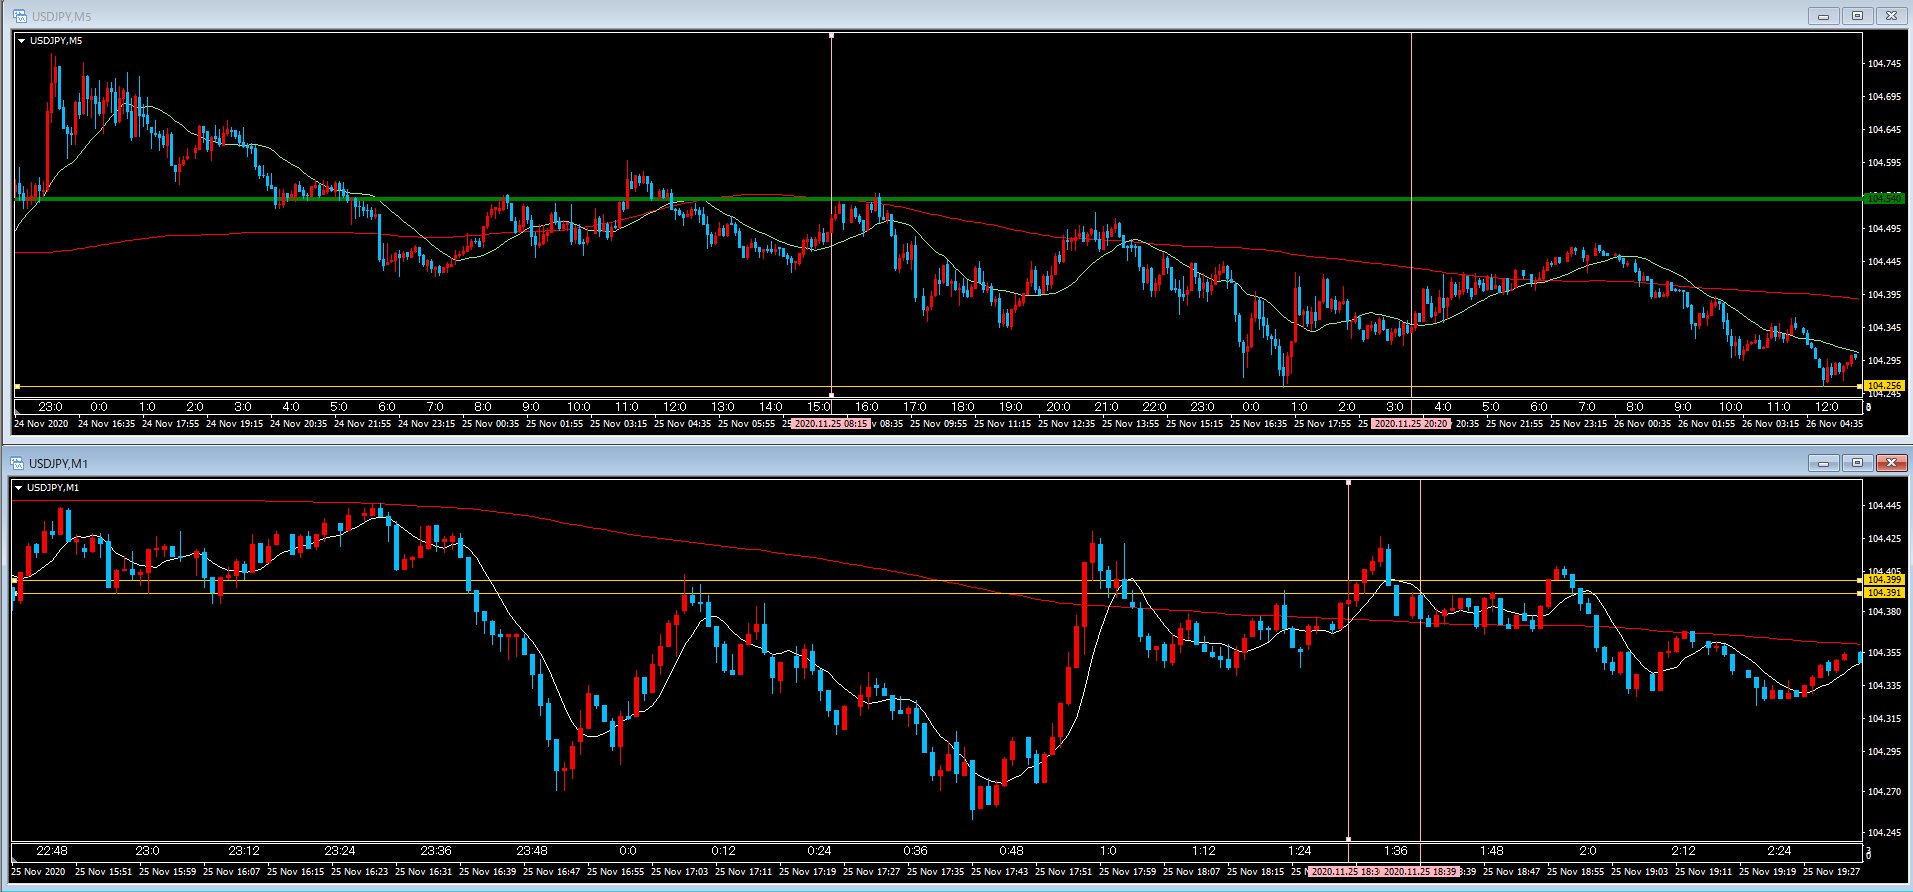The image size is (1913, 892).
Task: Click the USDJPY,M5 window title text
Action: [x=61, y=16]
